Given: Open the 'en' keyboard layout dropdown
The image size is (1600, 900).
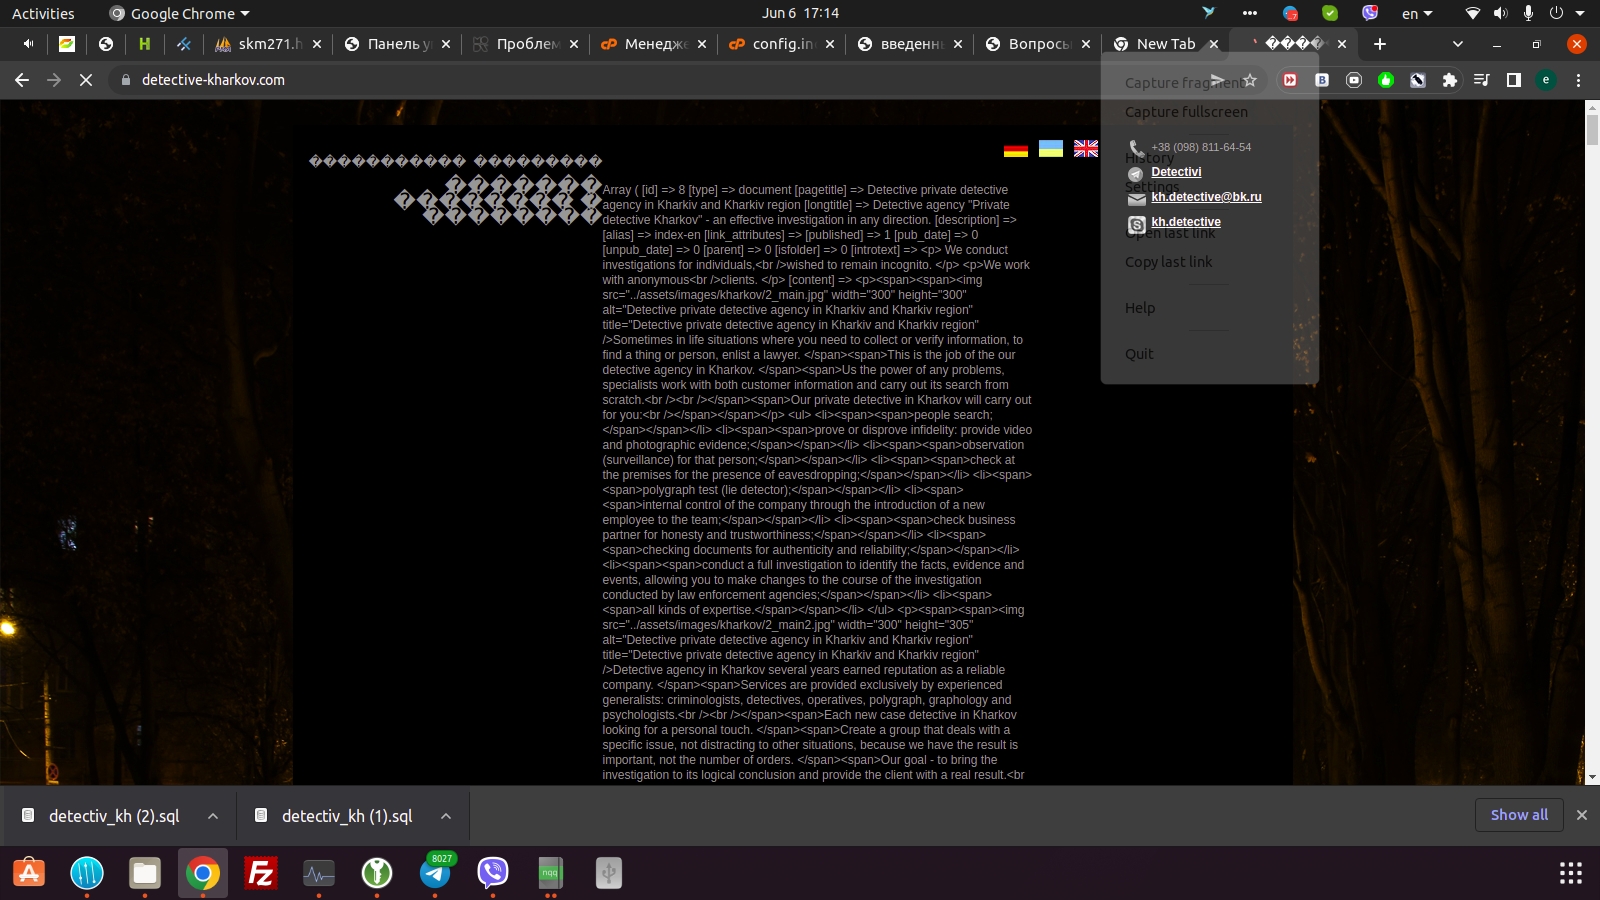Looking at the screenshot, I should [1417, 13].
